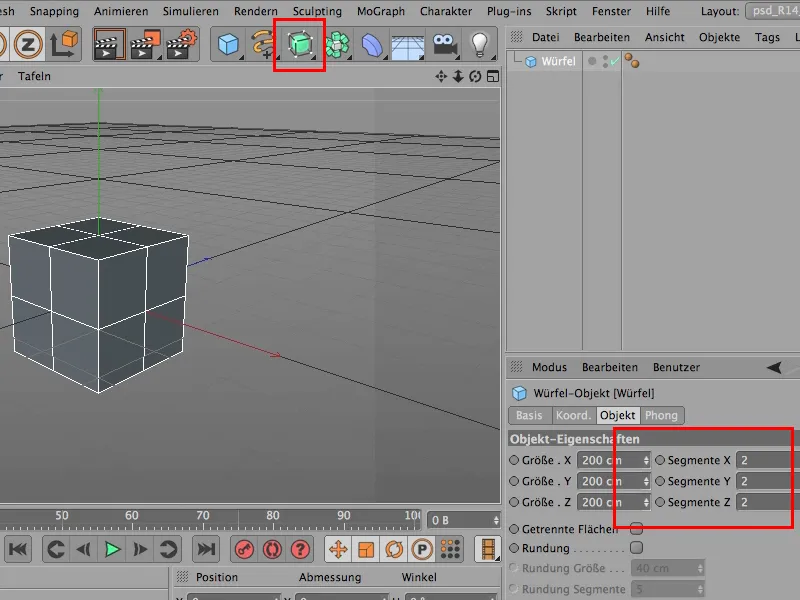Click the 0 B memory field stepper
Viewport: 800px width, 600px height.
coord(496,520)
